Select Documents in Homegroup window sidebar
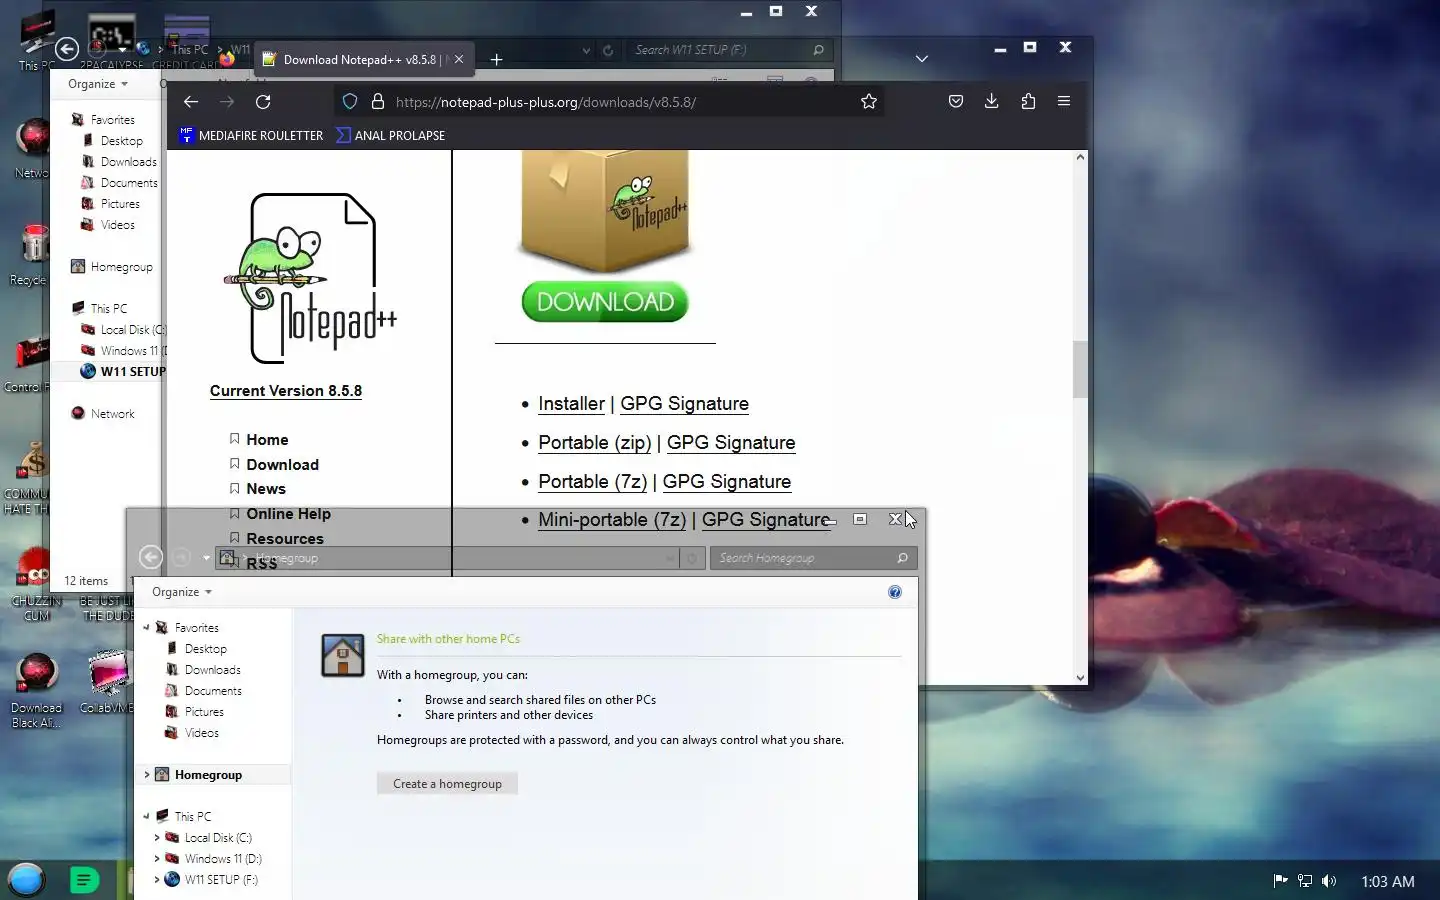The image size is (1440, 900). [x=213, y=691]
